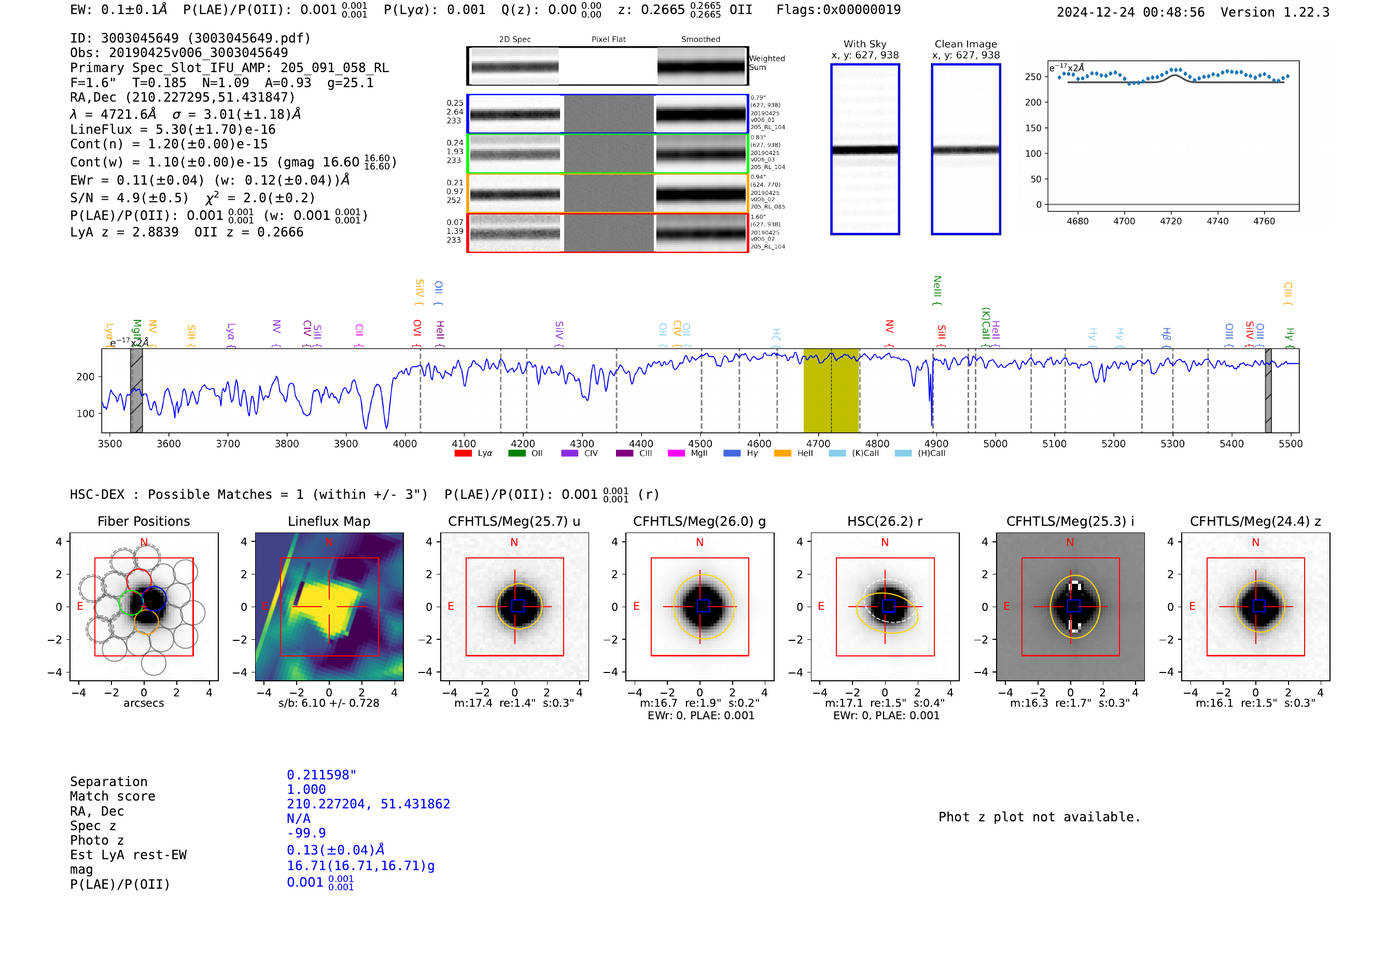Click the Clean Image panel

[966, 149]
